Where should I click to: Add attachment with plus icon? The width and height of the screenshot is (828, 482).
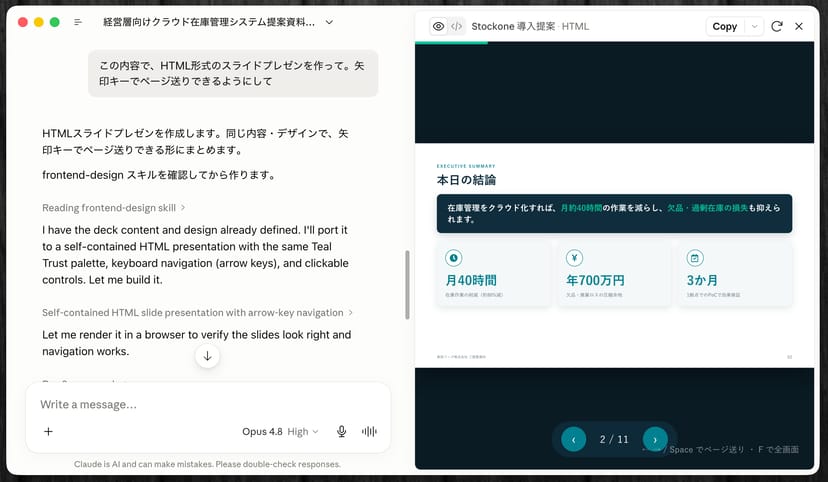tap(48, 431)
